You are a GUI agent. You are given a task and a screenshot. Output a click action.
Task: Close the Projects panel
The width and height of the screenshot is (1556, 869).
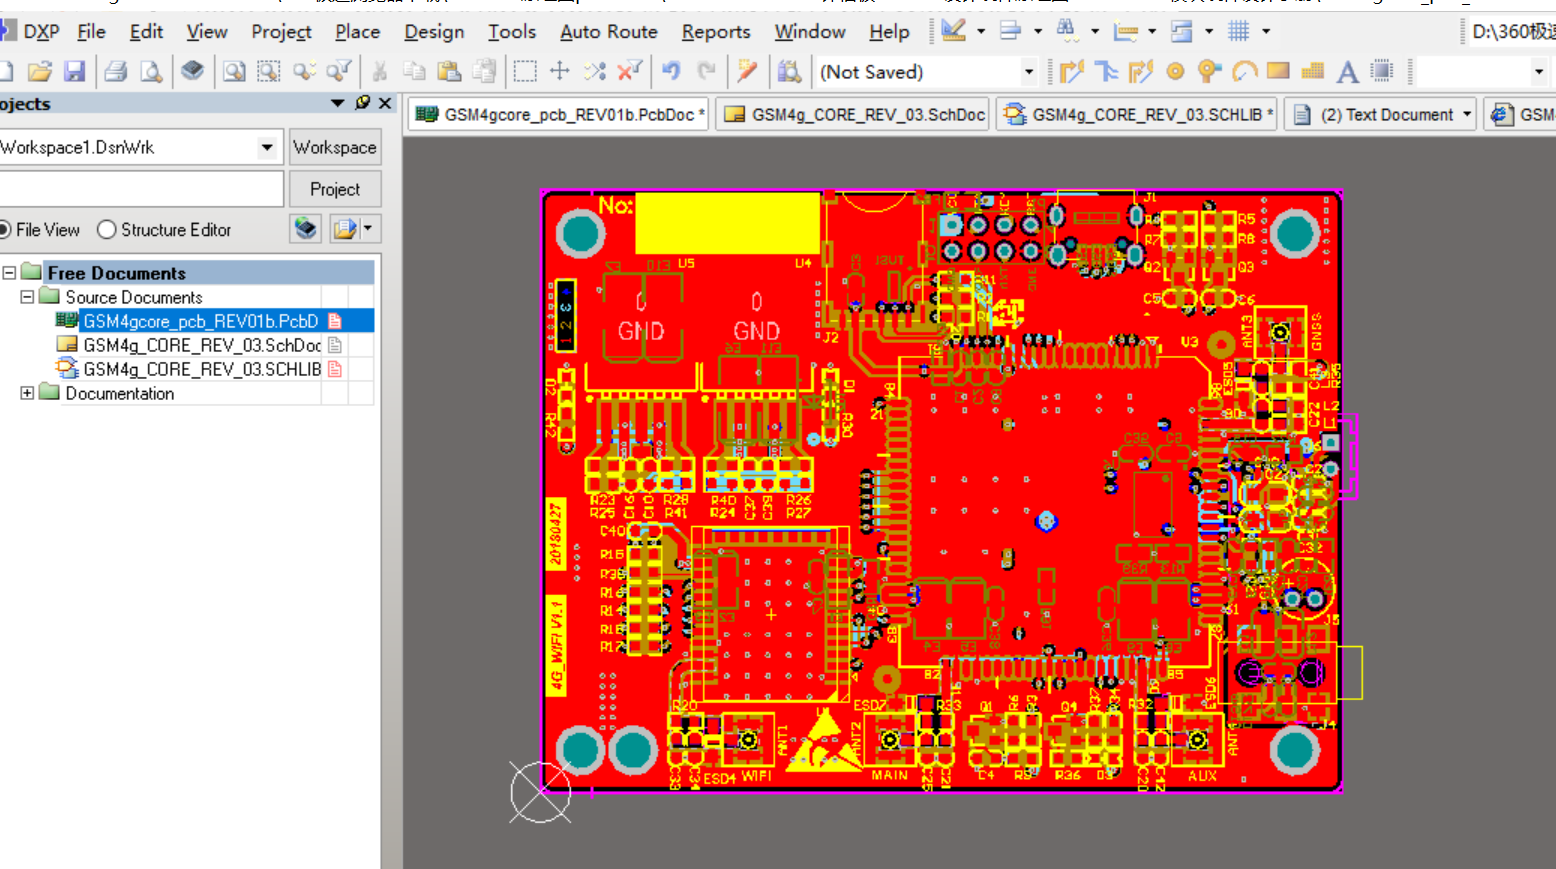click(385, 103)
